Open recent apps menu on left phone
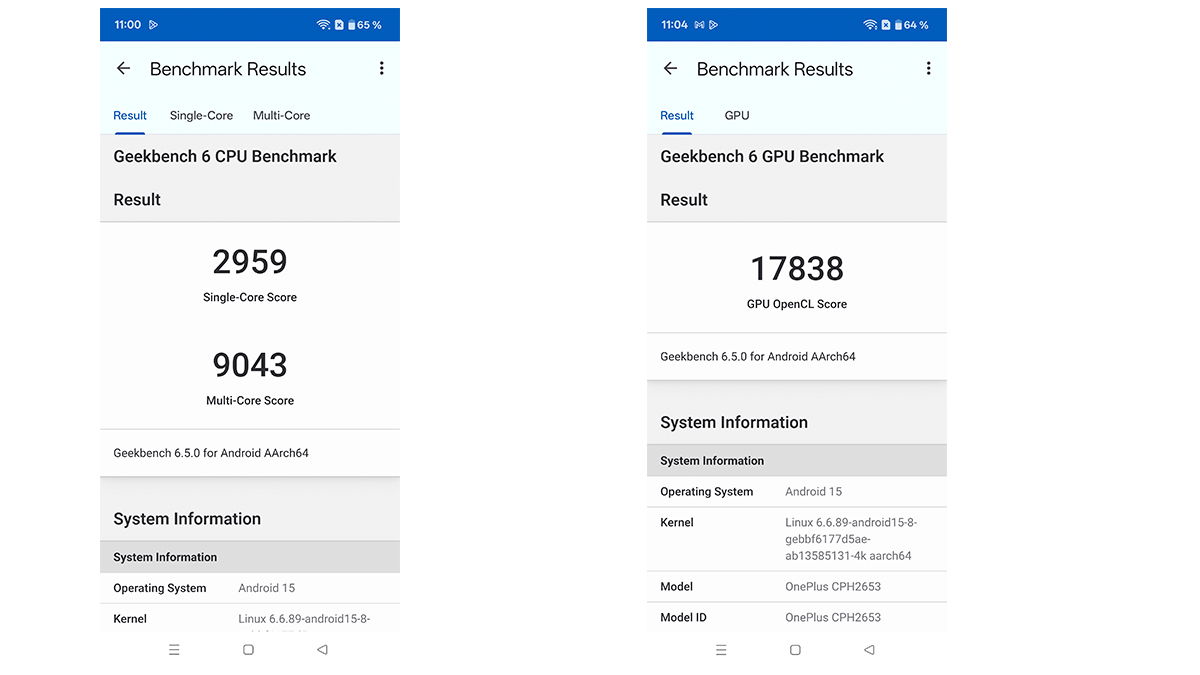1200x675 pixels. click(x=174, y=650)
